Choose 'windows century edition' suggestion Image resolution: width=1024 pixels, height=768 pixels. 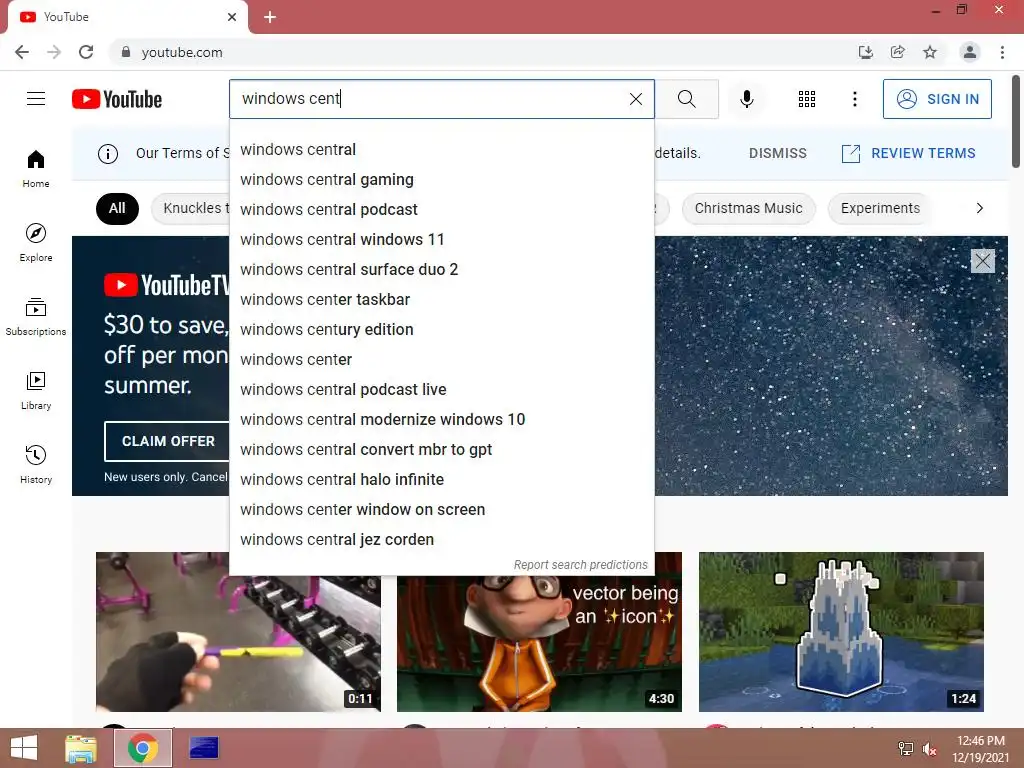[x=441, y=330]
